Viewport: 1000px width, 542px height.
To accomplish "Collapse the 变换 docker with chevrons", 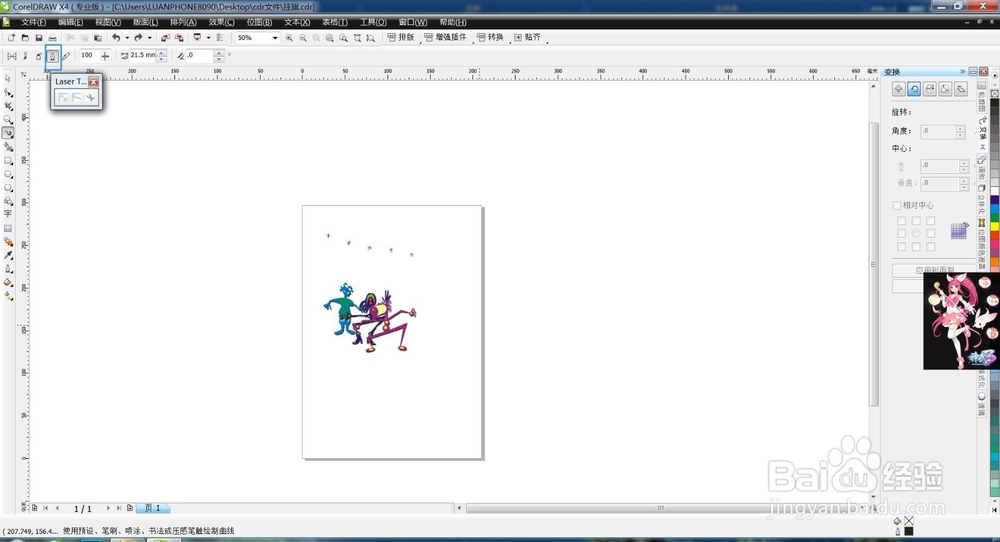I will pos(962,71).
